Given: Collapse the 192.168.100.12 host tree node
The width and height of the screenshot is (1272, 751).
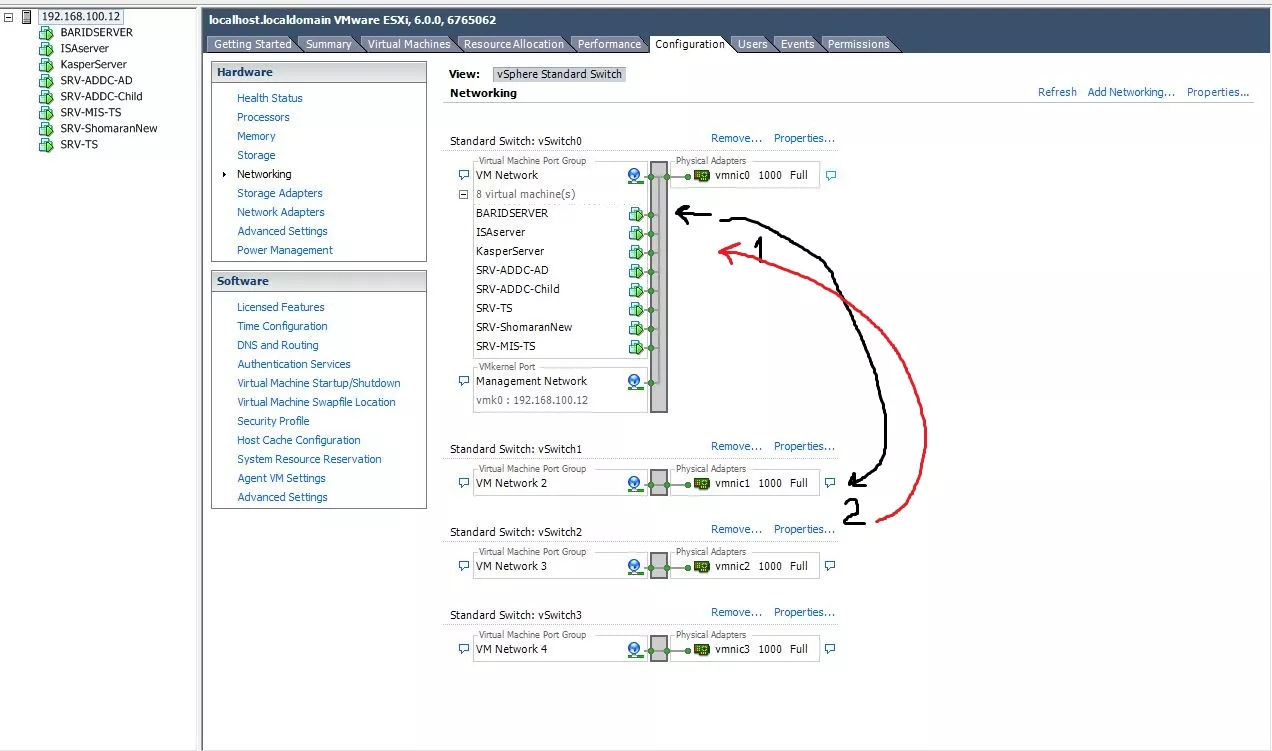Looking at the screenshot, I should (9, 17).
